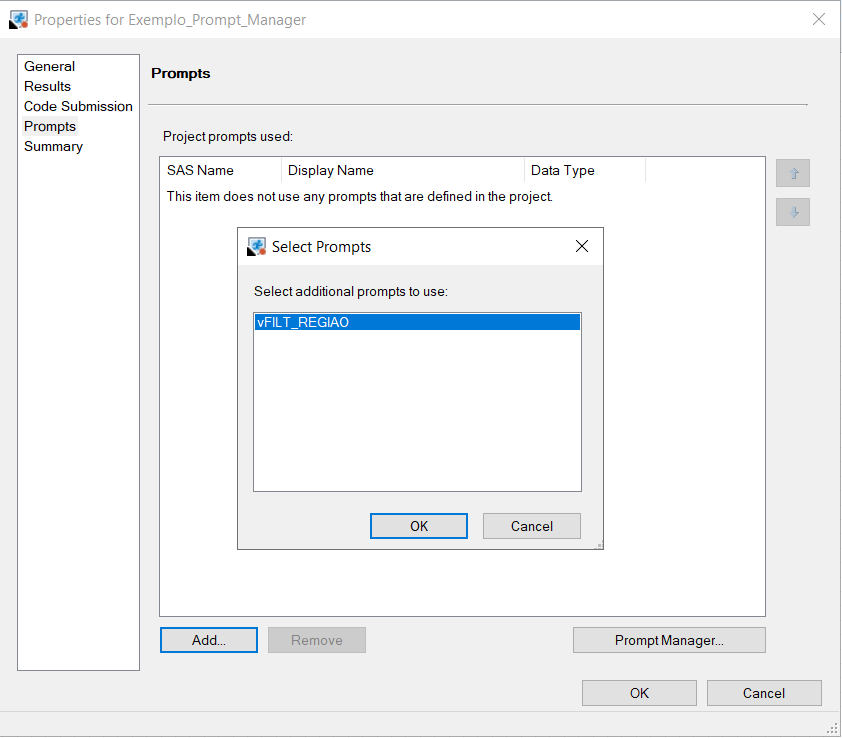
Task: Select the General properties page
Action: [x=49, y=66]
